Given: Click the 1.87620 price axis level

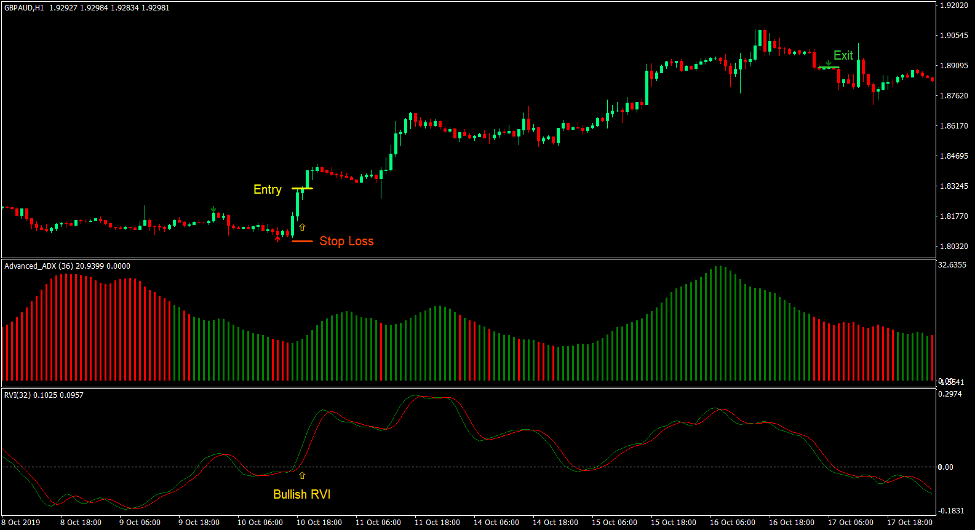Looking at the screenshot, I should pyautogui.click(x=953, y=96).
